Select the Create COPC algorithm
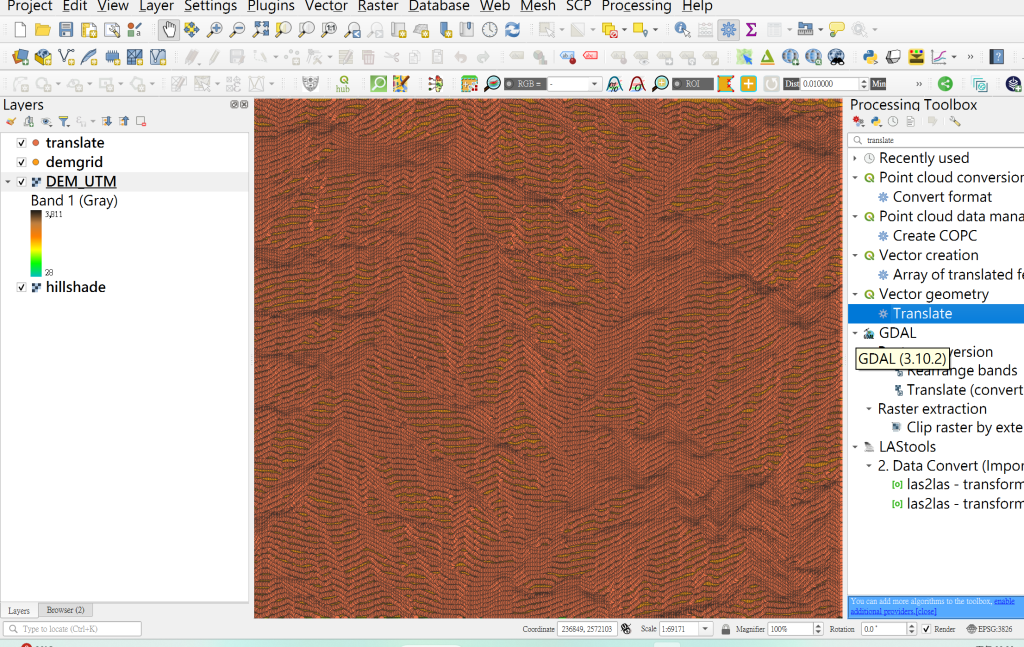 pos(935,236)
